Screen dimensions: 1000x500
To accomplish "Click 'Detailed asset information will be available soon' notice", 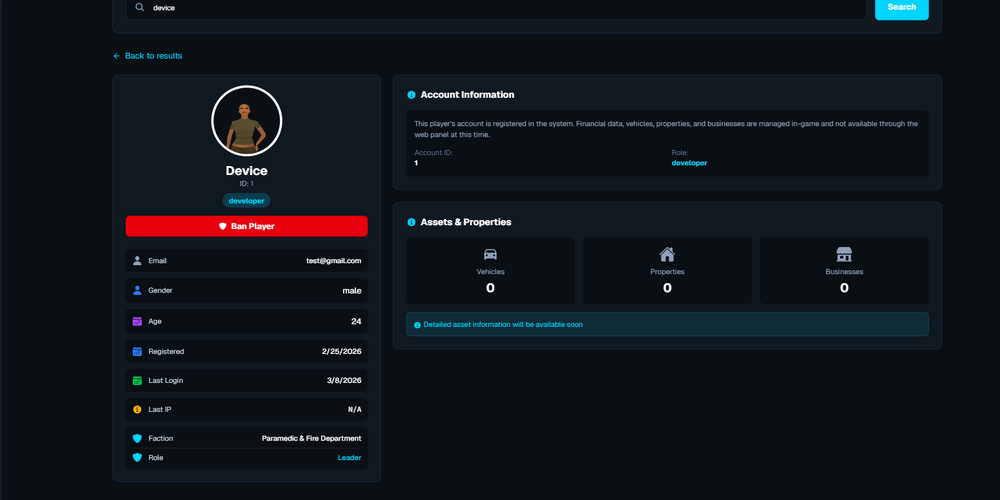I will coord(667,325).
